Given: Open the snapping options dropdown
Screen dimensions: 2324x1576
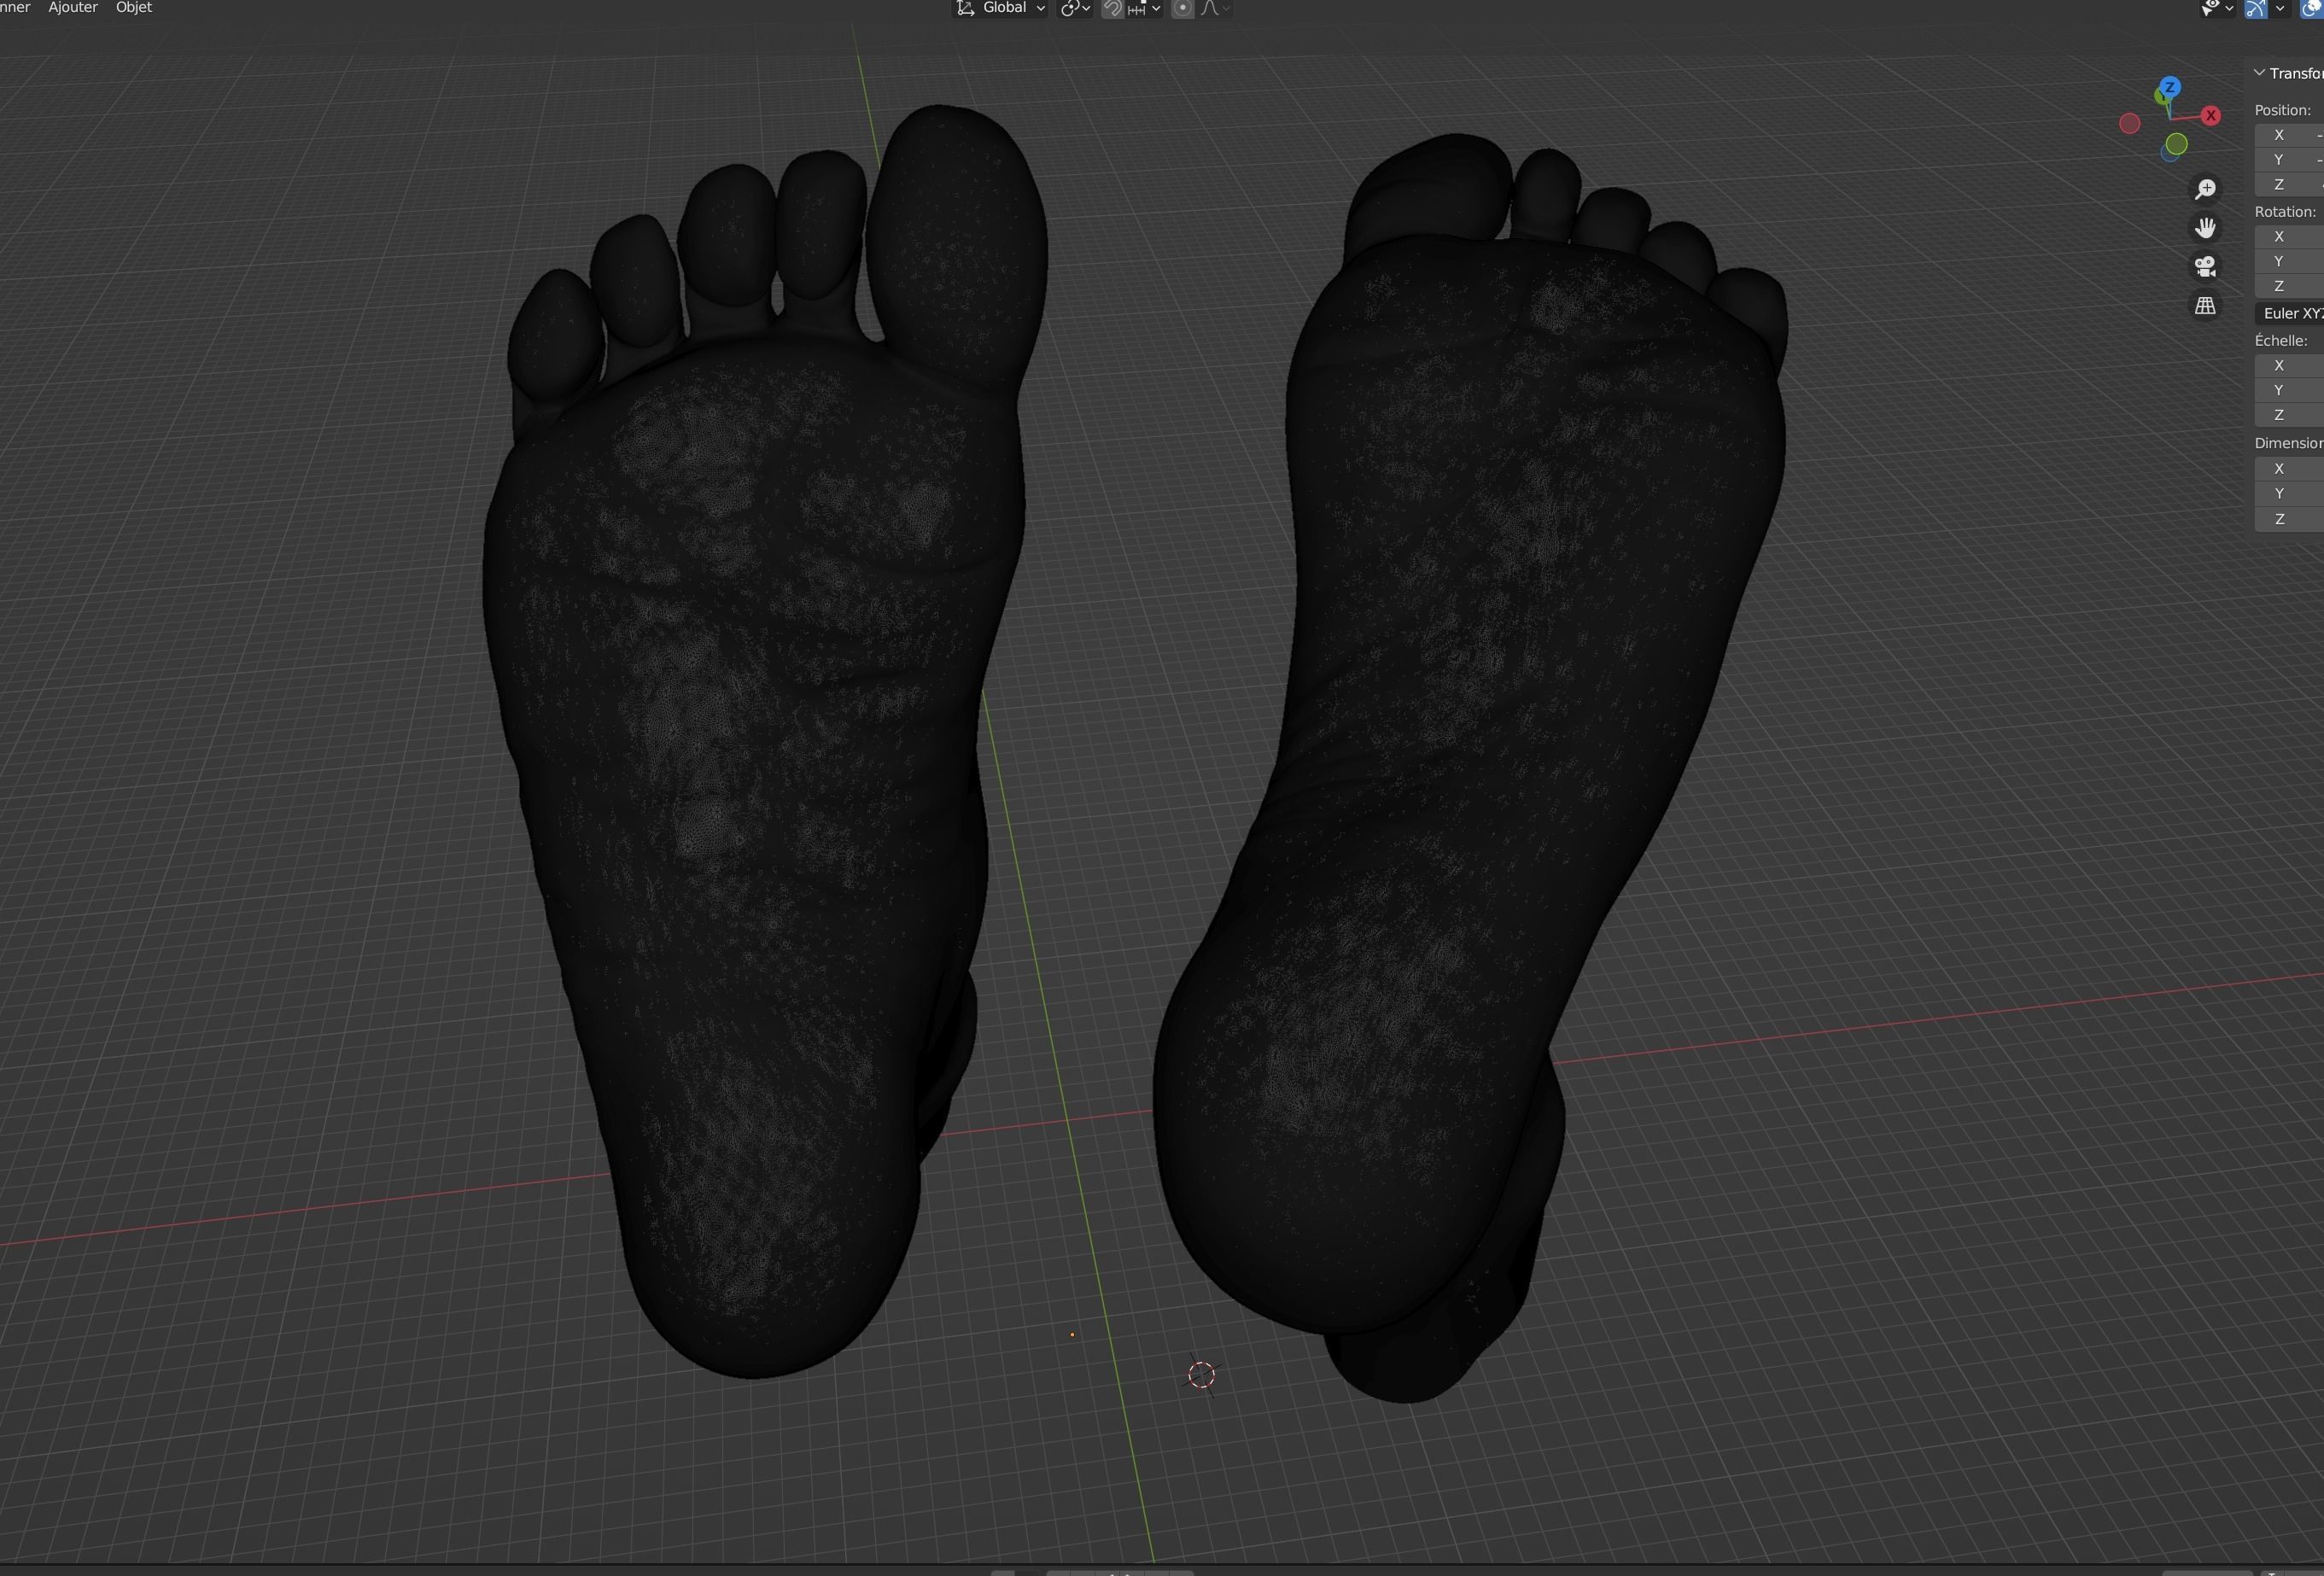Looking at the screenshot, I should [1143, 8].
